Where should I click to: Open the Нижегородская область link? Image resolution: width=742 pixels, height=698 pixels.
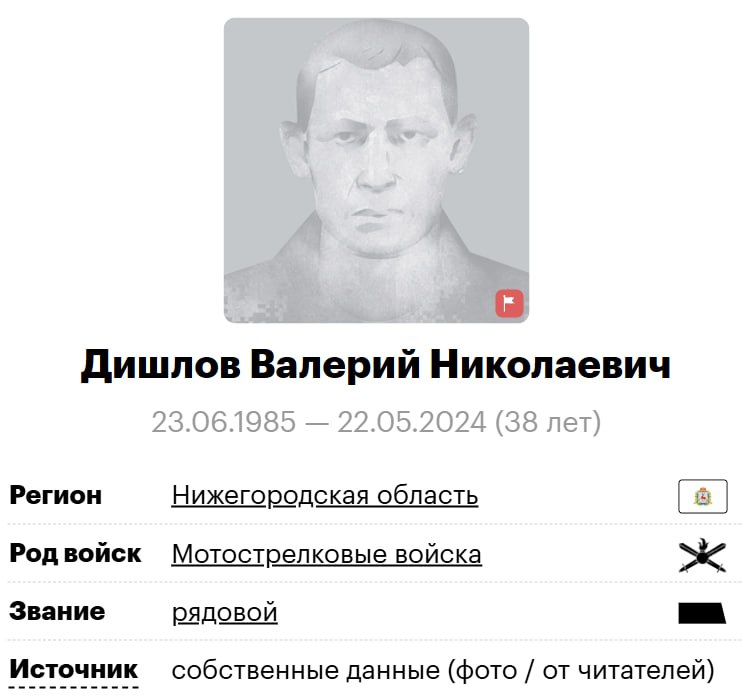[325, 496]
